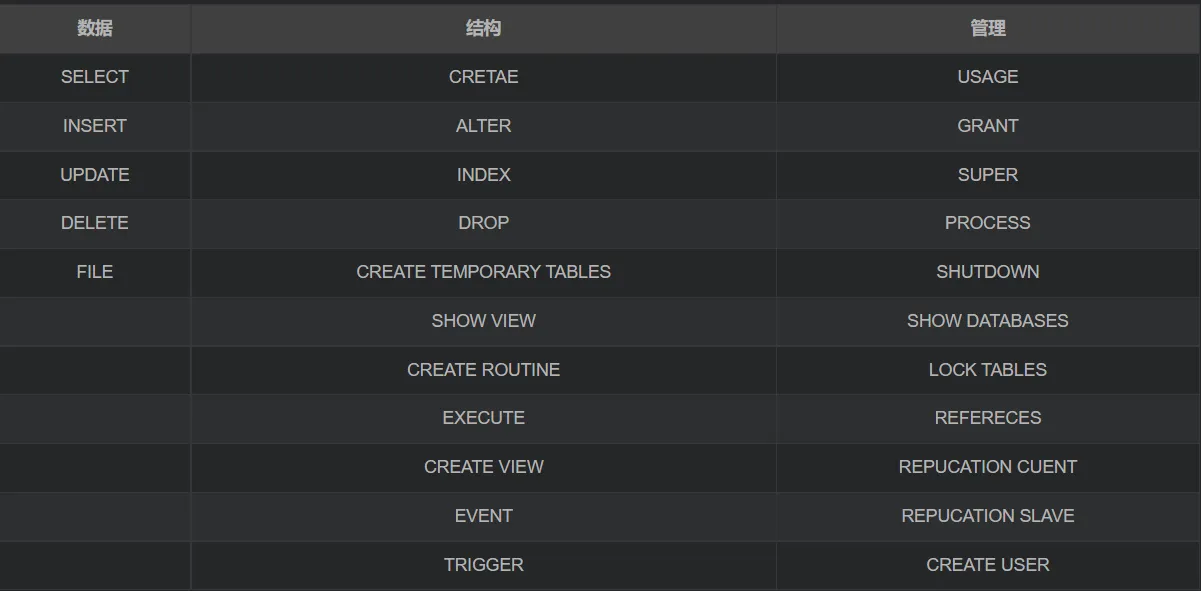Click the CREATE ROUTINE cell
The width and height of the screenshot is (1201, 591).
coord(483,370)
